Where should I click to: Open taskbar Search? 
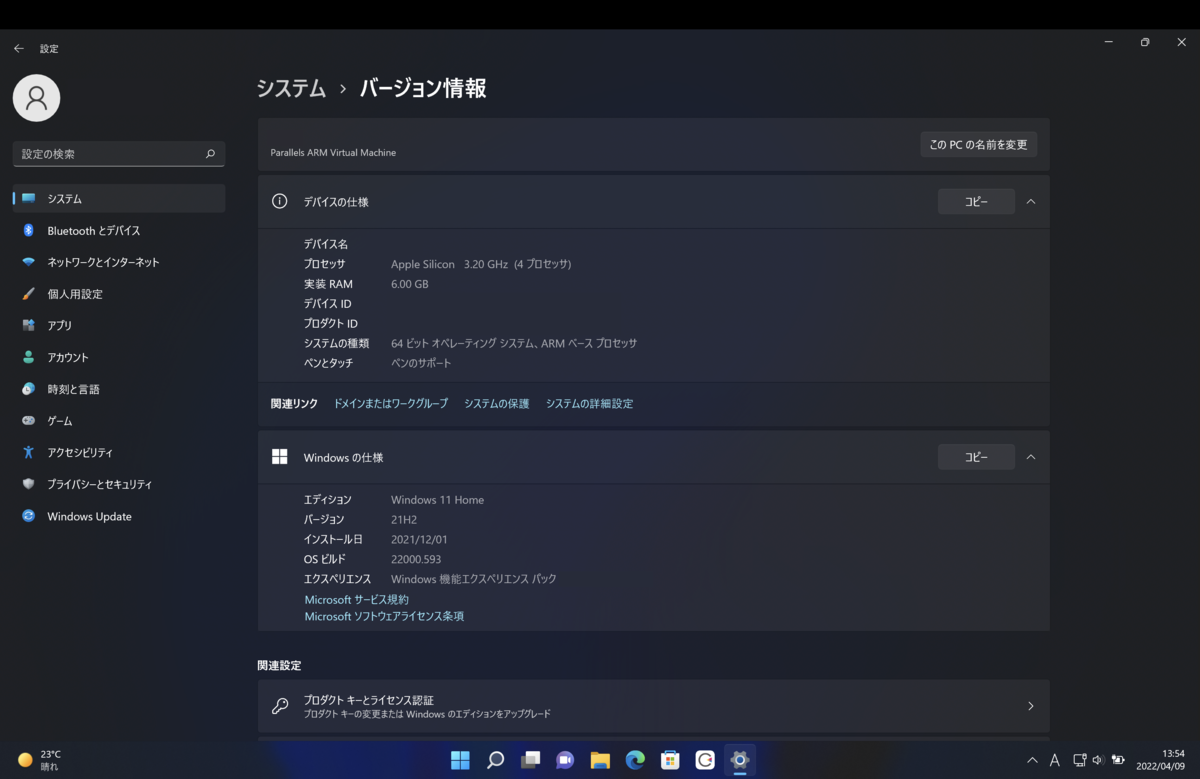point(495,760)
